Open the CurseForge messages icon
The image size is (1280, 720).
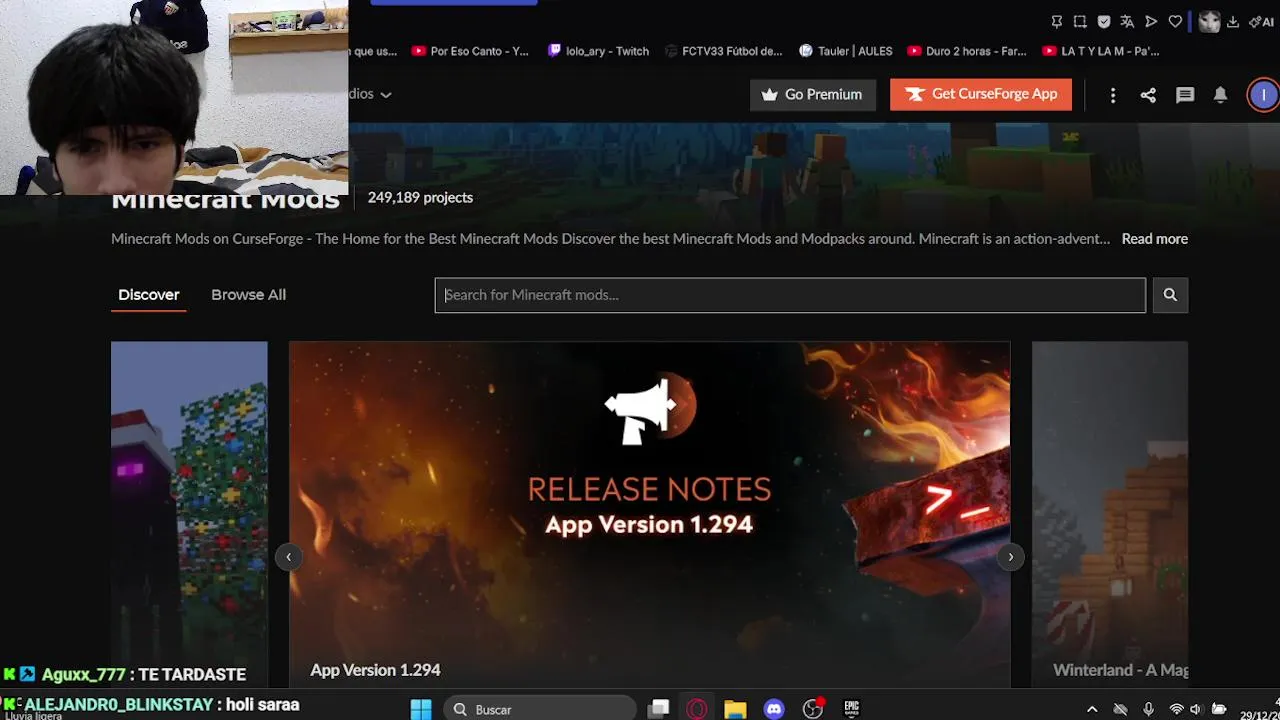(1185, 95)
